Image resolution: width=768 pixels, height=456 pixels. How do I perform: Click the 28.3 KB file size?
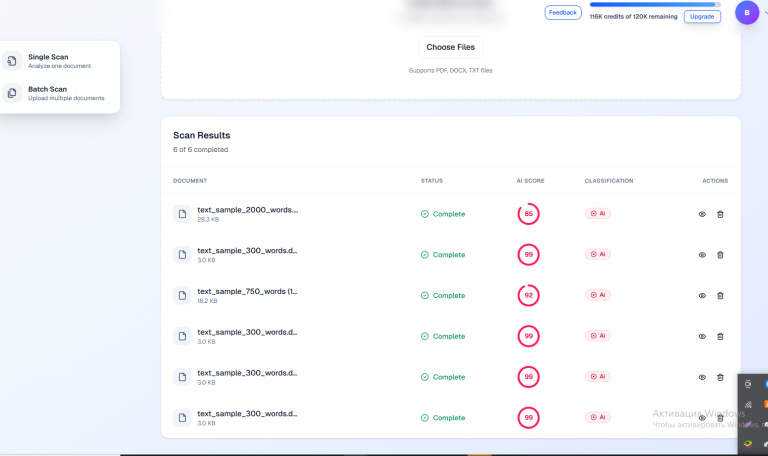coord(208,219)
